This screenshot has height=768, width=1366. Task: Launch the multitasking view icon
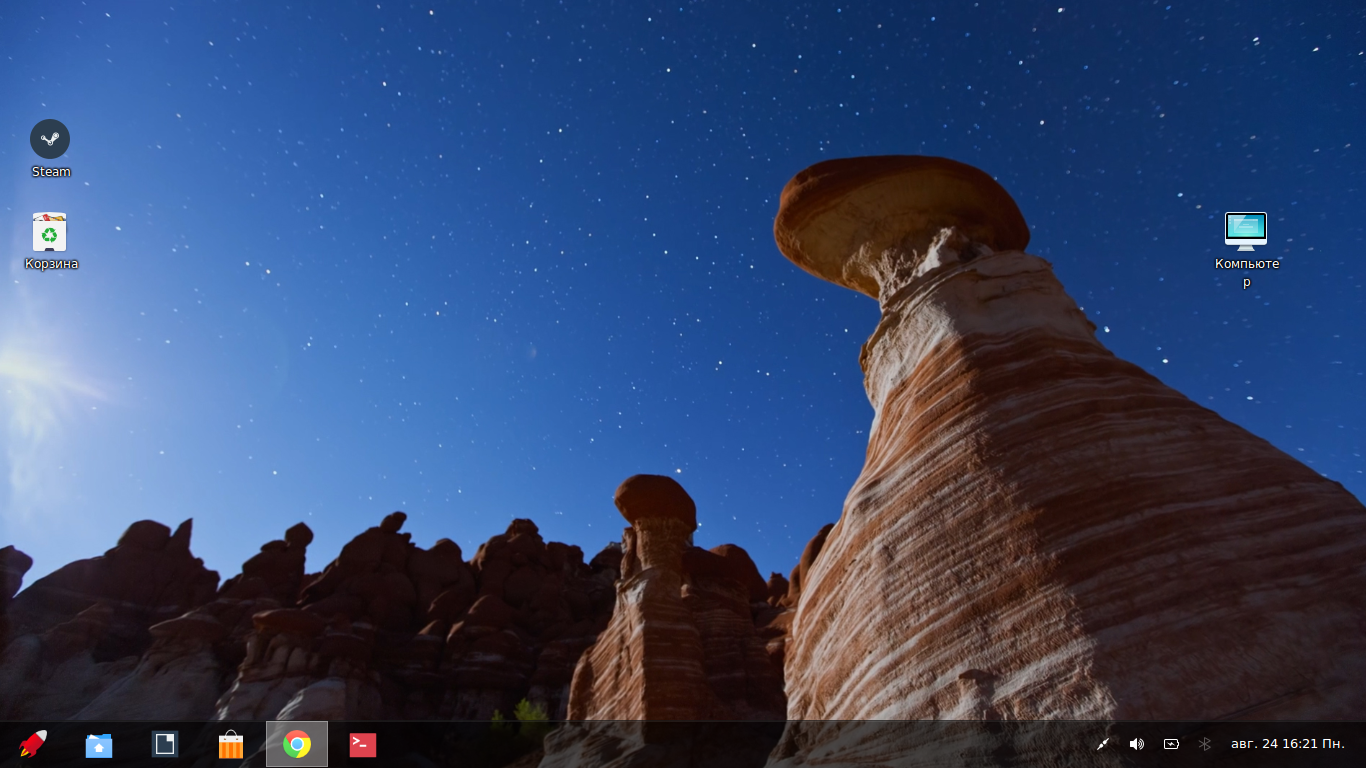(x=165, y=744)
